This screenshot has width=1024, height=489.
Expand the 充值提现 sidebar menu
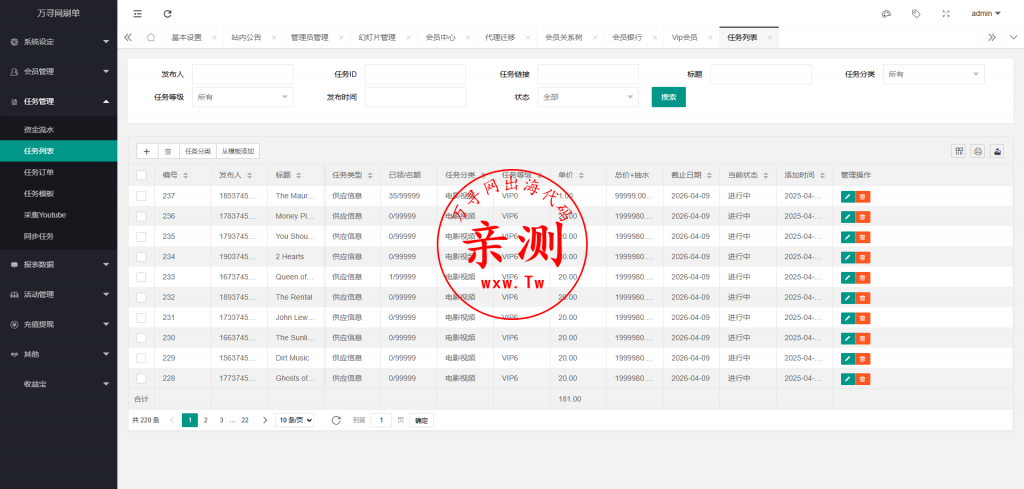tap(59, 324)
